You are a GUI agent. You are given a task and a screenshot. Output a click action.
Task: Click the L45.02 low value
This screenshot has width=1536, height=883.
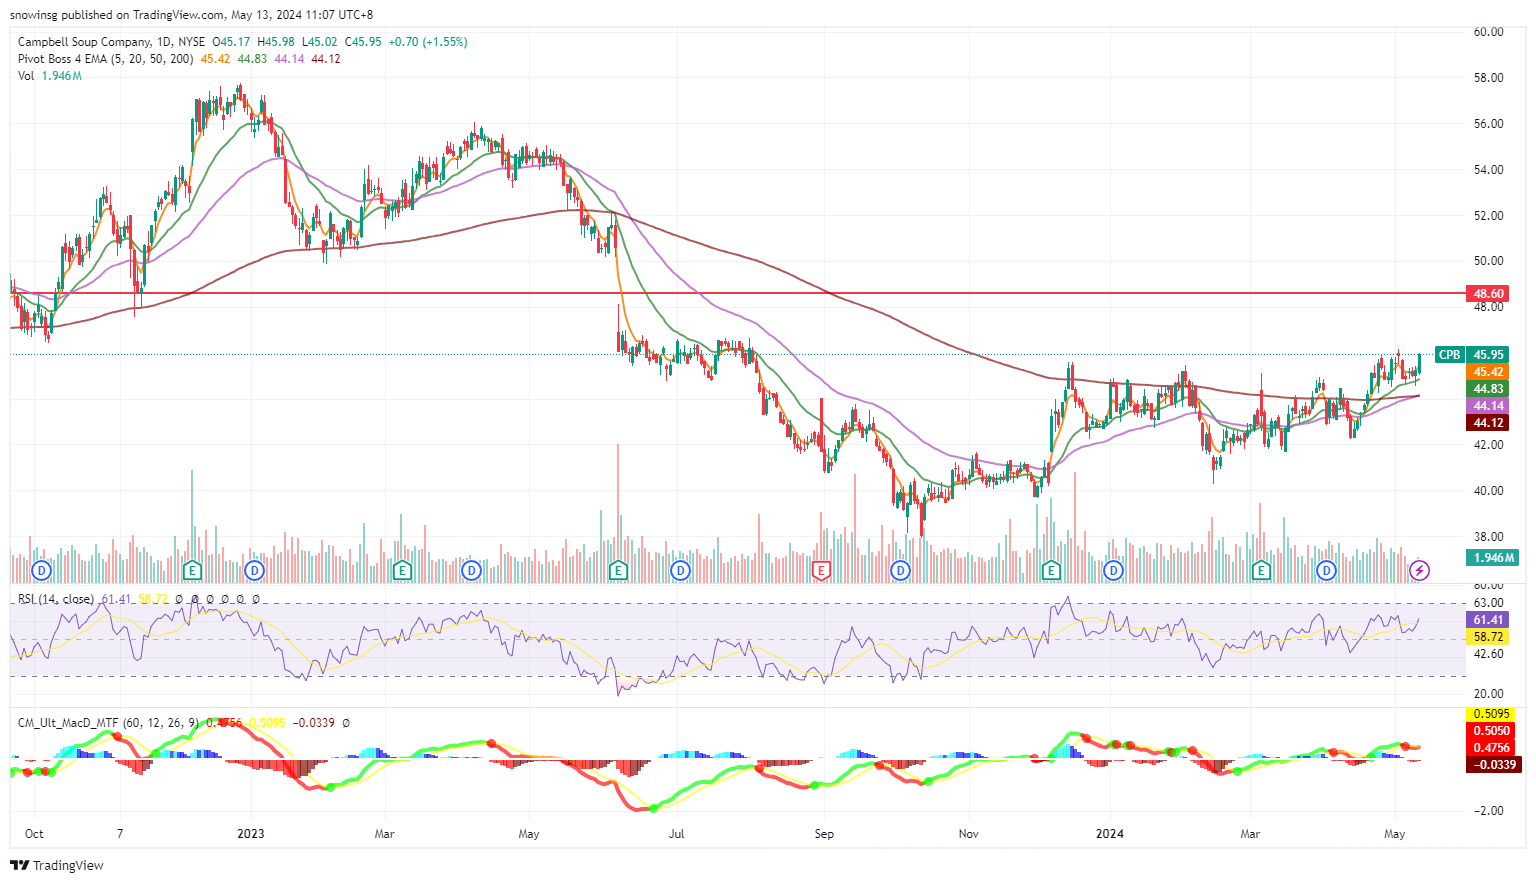(320, 42)
